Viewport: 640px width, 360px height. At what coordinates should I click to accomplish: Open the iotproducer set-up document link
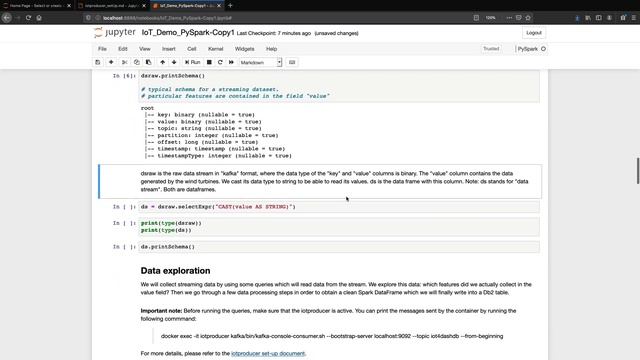(268, 353)
